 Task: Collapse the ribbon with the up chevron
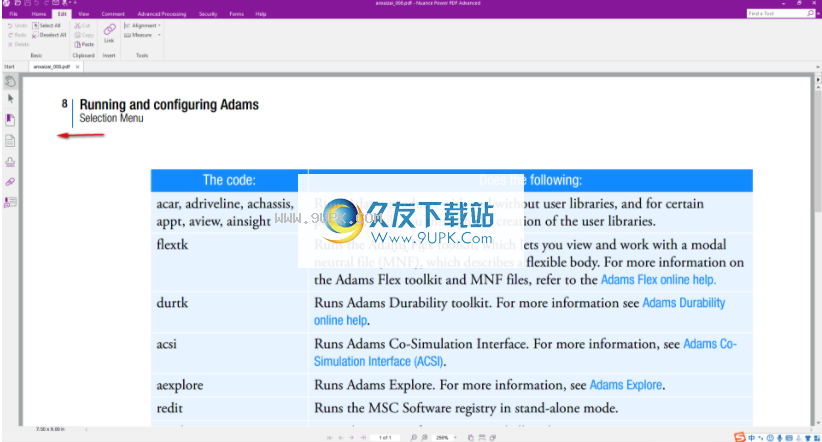point(817,14)
